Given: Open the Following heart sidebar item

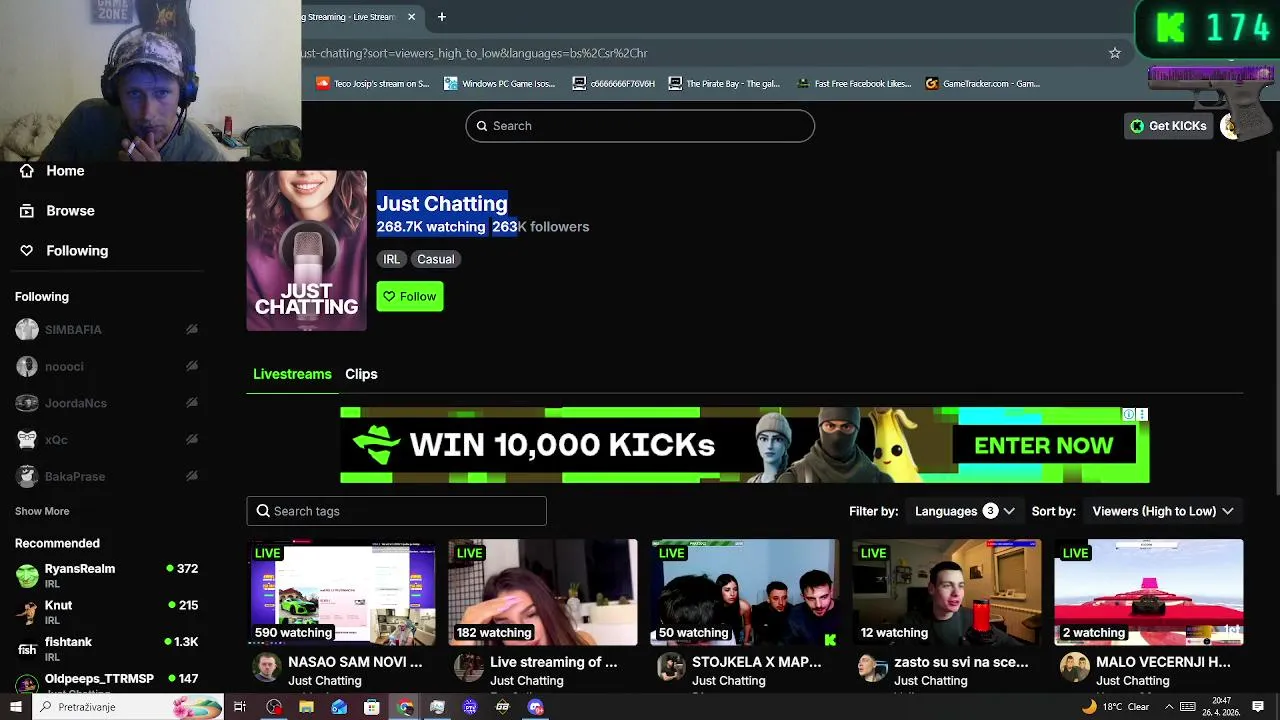Looking at the screenshot, I should 63,251.
